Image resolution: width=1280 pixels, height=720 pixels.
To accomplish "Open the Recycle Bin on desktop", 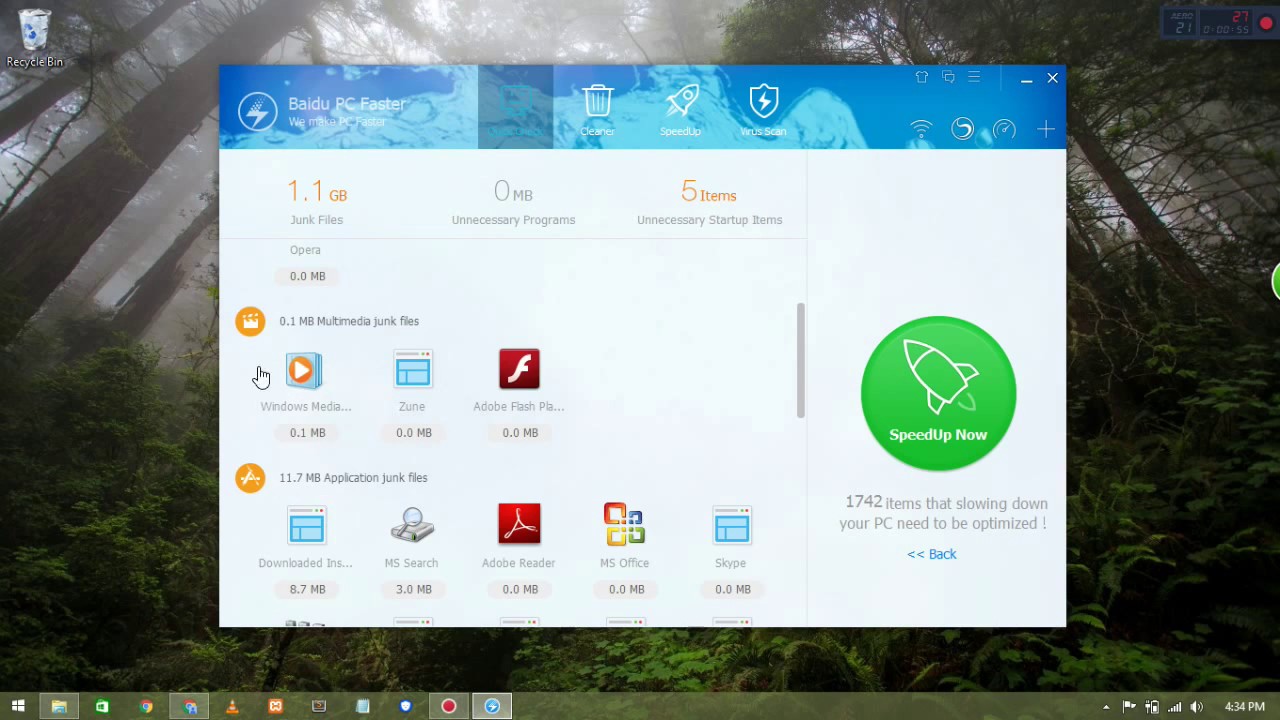I will point(34,39).
